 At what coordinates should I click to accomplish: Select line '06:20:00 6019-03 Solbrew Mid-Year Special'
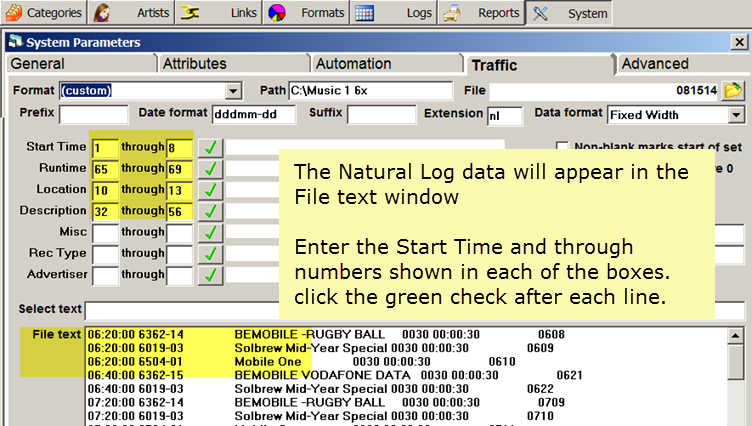320,348
